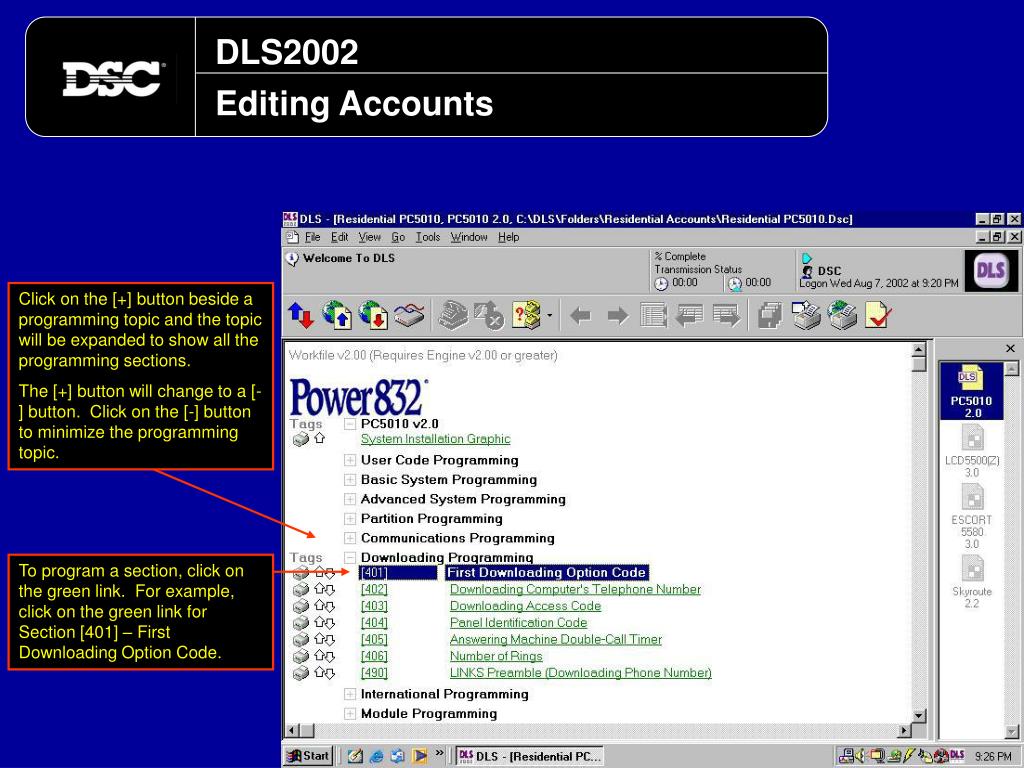Click the grayed disconnect toolbar icon with X
This screenshot has height=768, width=1024.
[x=488, y=315]
